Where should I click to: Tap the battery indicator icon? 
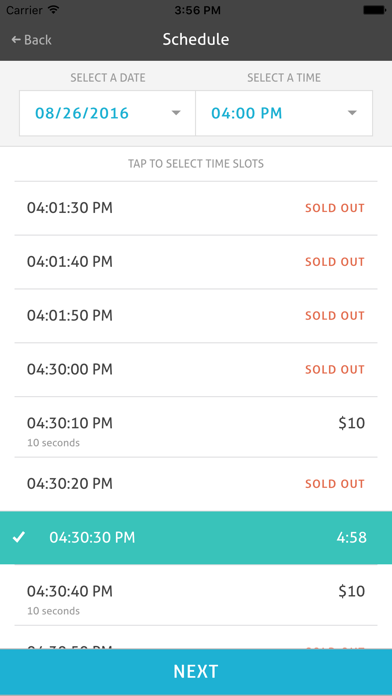(374, 9)
